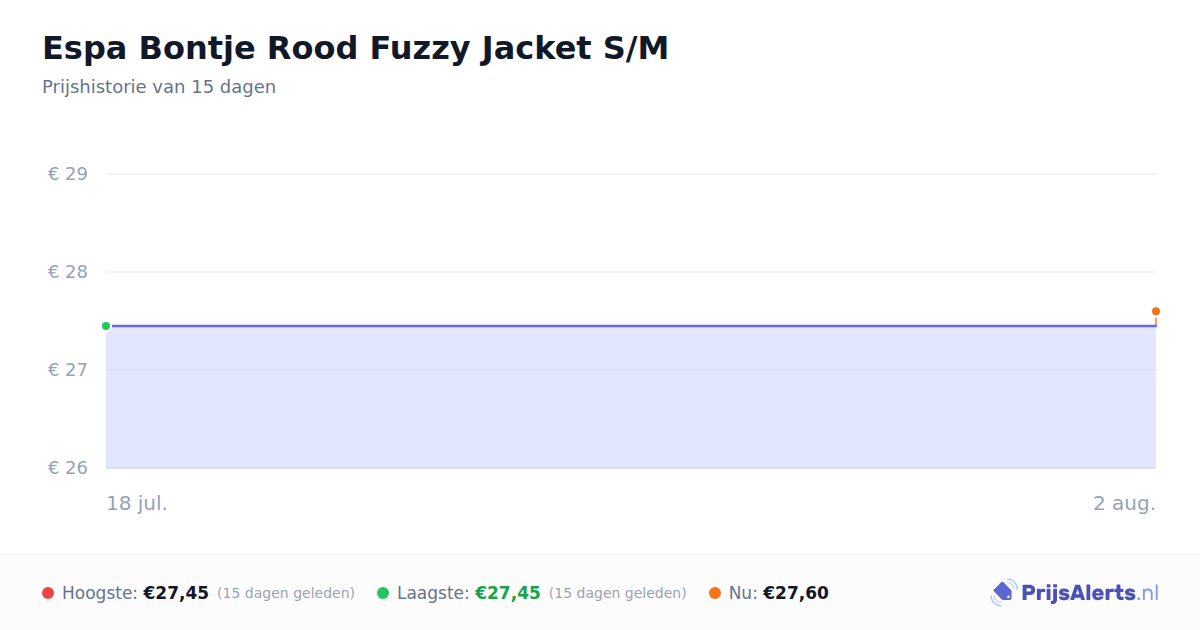Click the 18 jul. date label
Image resolution: width=1200 pixels, height=630 pixels.
point(137,503)
